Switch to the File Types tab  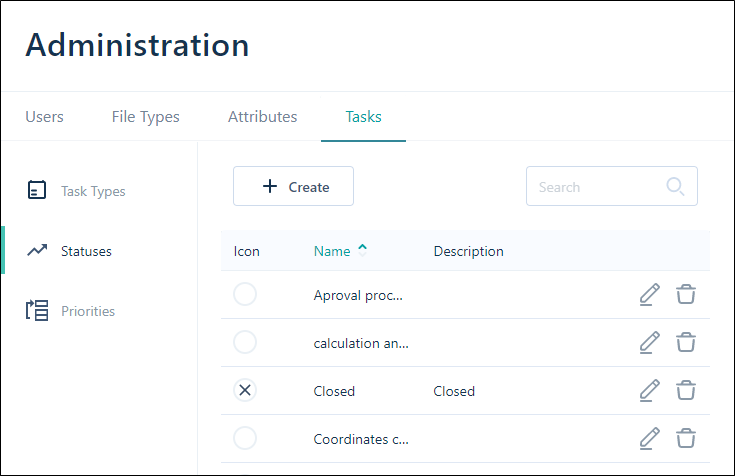[x=145, y=117]
